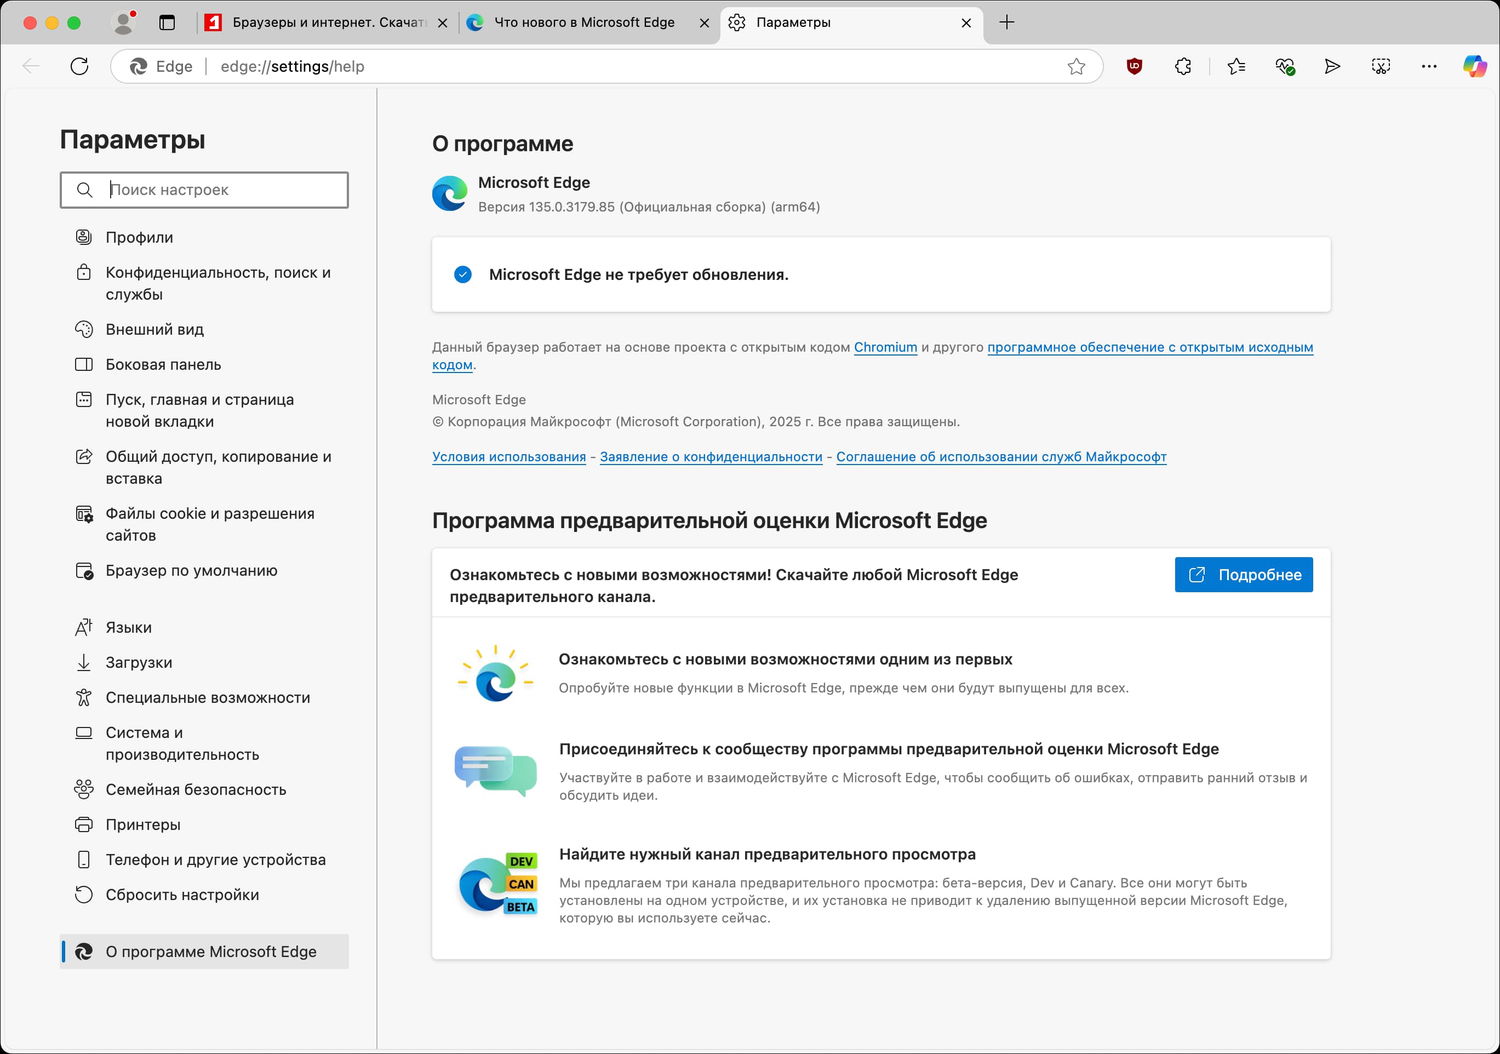Screen dimensions: 1500x1054
Task: Click "Ознакомьтесь с новыми возможностями одним из первых"
Action: (786, 660)
